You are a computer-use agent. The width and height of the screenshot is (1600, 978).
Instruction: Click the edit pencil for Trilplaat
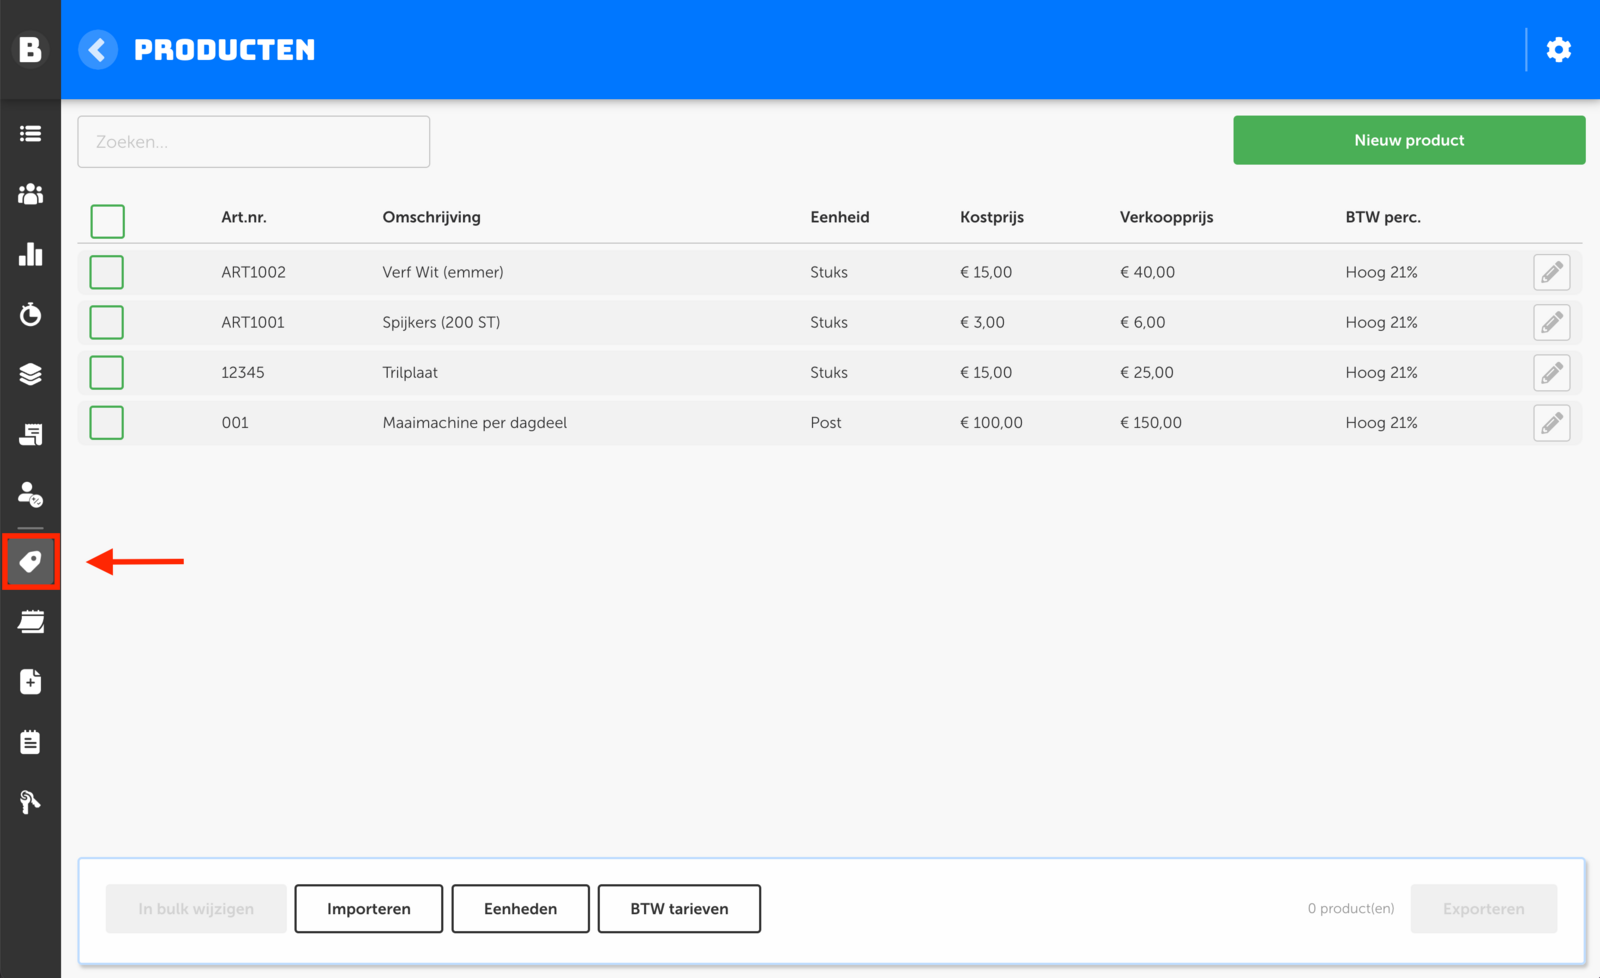pos(1551,373)
